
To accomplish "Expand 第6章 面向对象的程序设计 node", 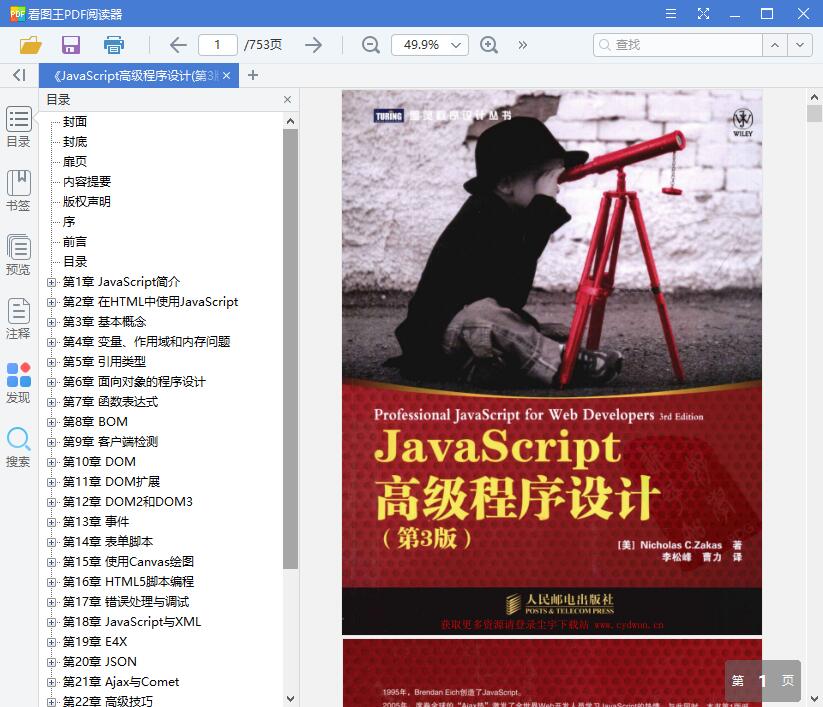I will (x=51, y=382).
